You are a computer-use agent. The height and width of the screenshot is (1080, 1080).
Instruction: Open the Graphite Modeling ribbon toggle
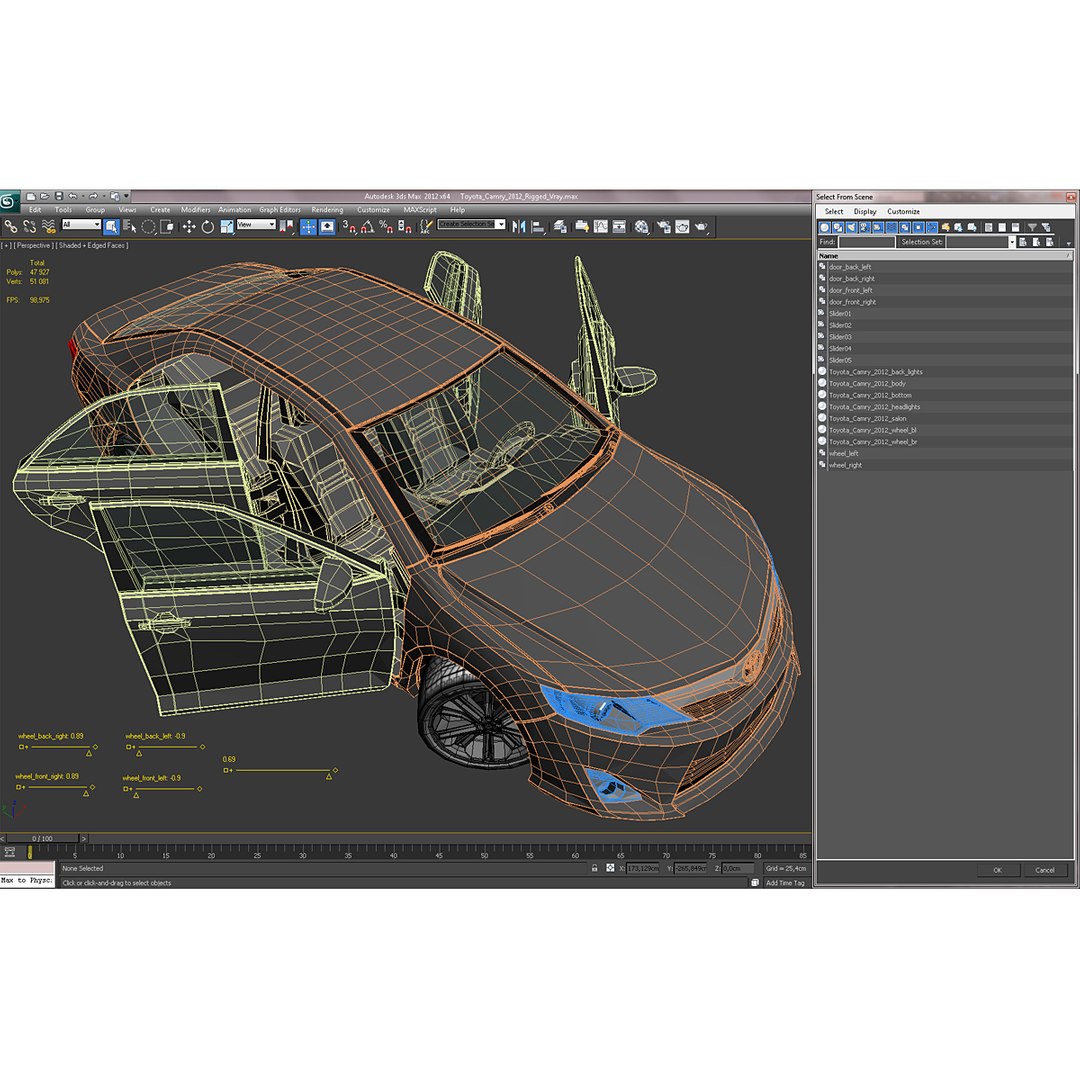click(x=582, y=226)
